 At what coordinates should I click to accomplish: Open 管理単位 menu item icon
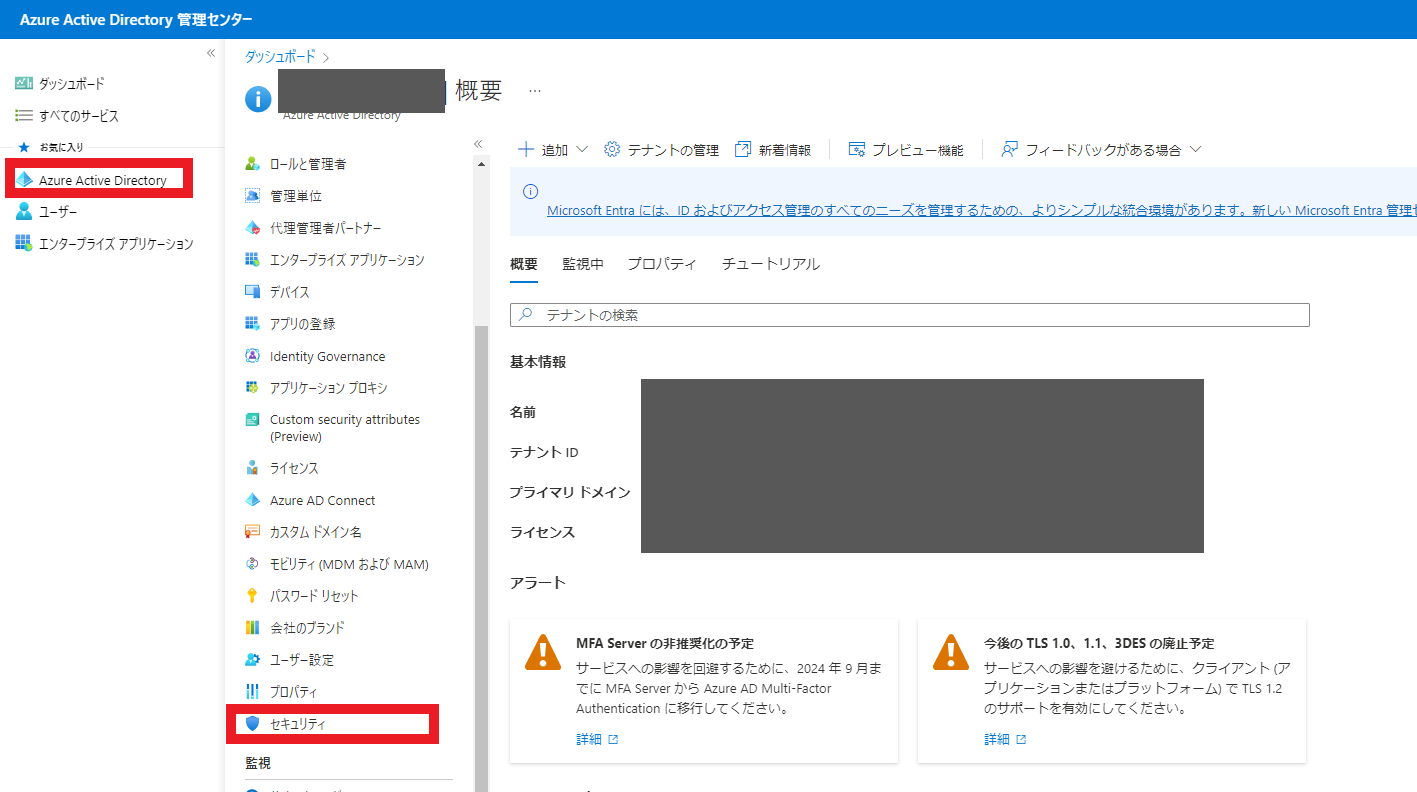click(252, 196)
